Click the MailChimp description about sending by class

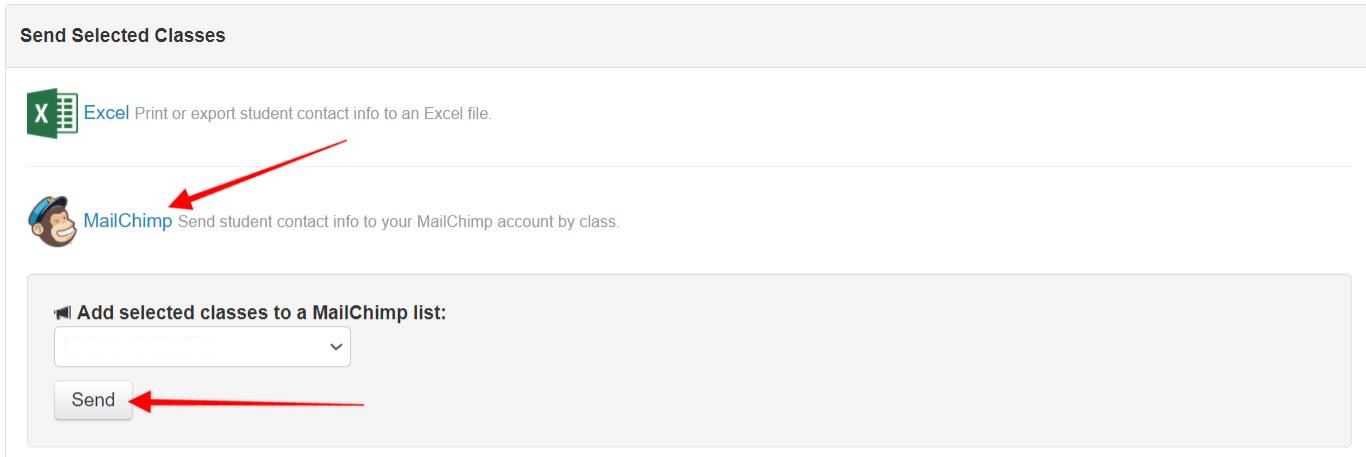click(398, 222)
